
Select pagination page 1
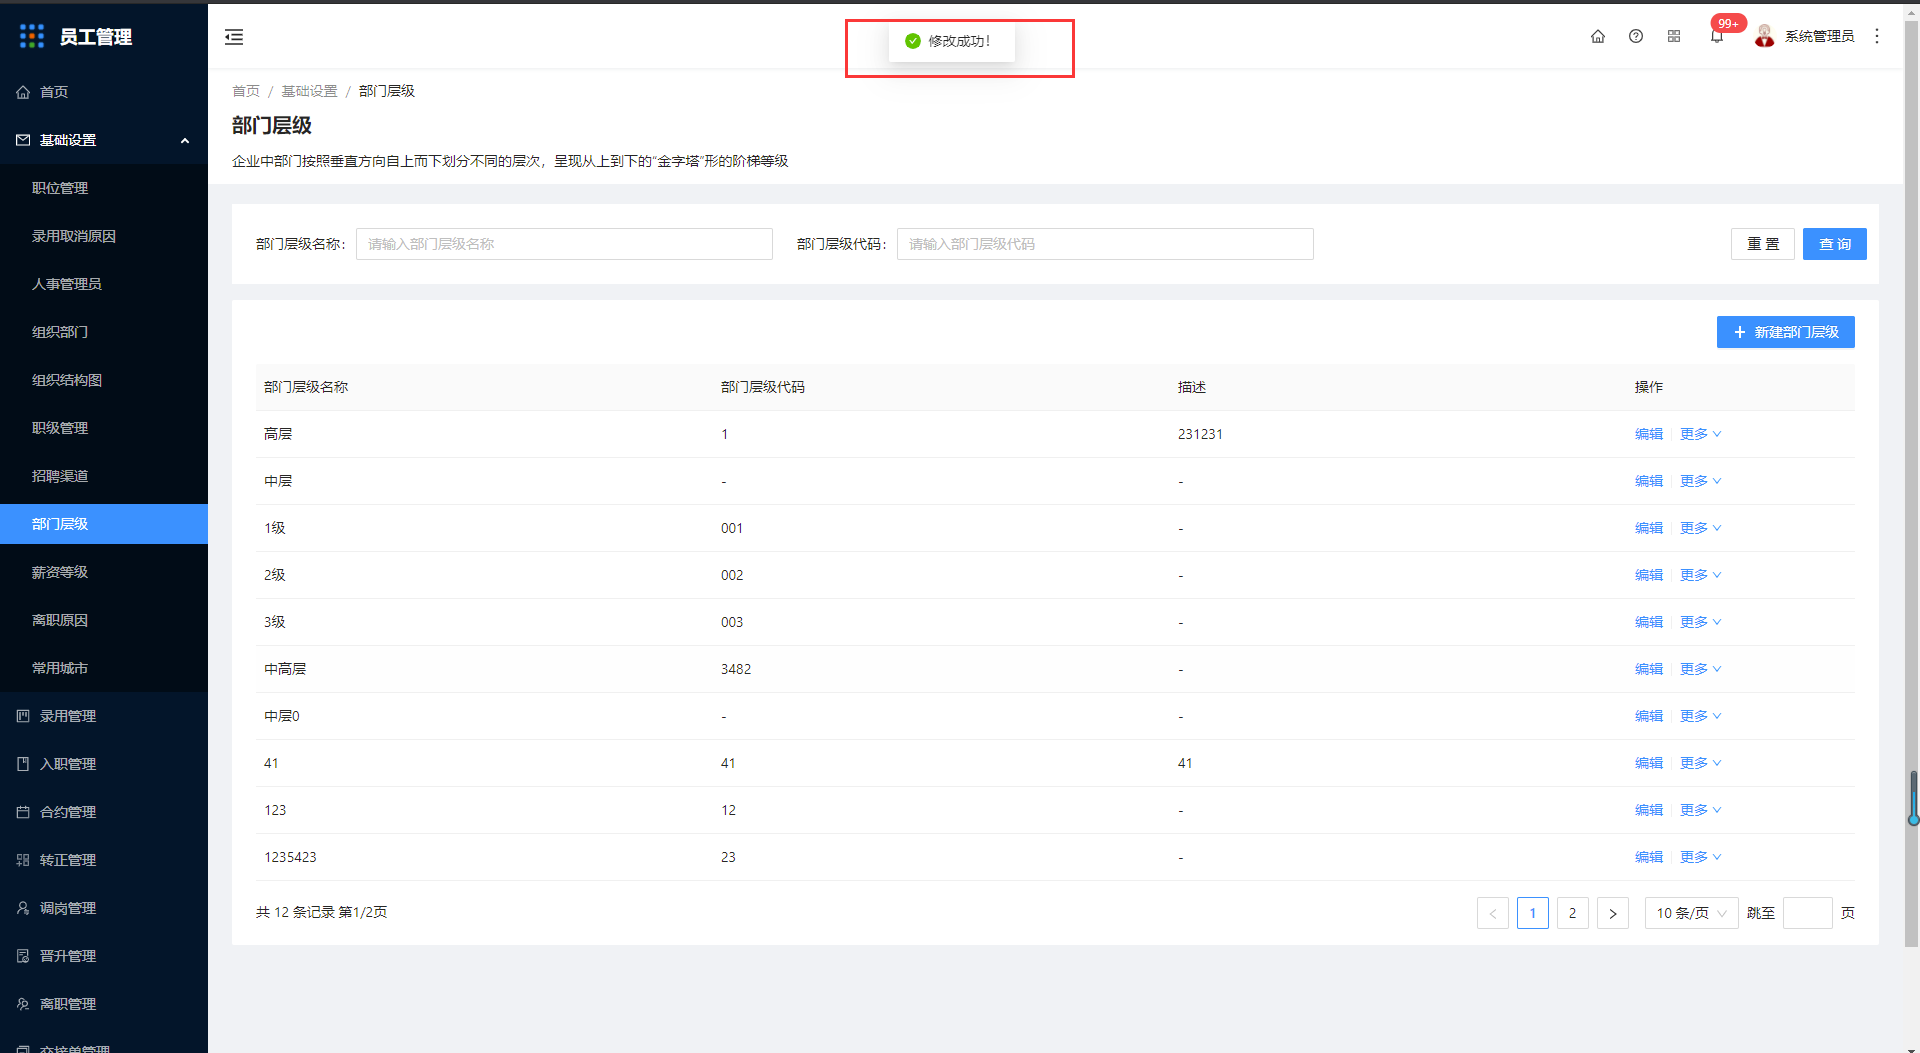[x=1533, y=913]
